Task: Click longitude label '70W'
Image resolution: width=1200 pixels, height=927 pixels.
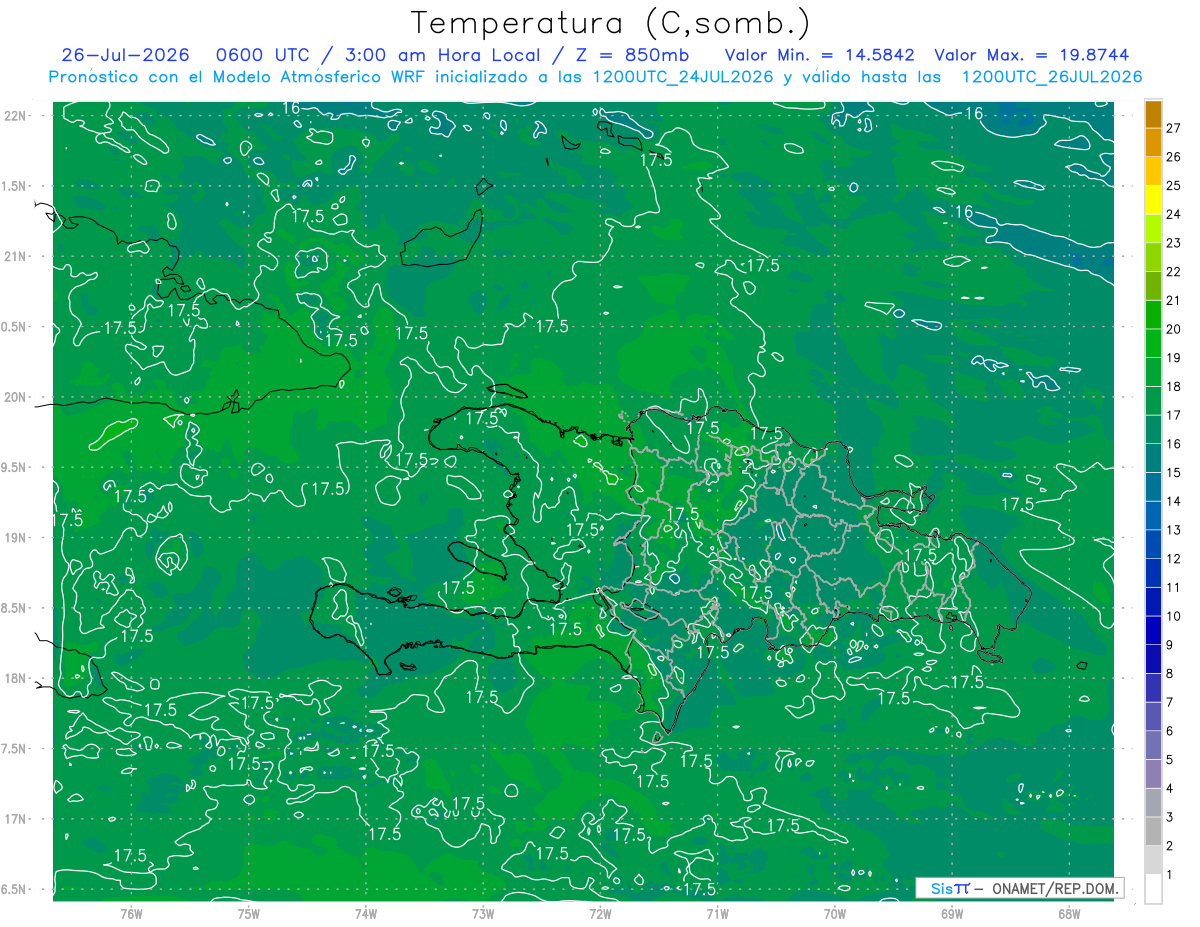Action: 834,914
